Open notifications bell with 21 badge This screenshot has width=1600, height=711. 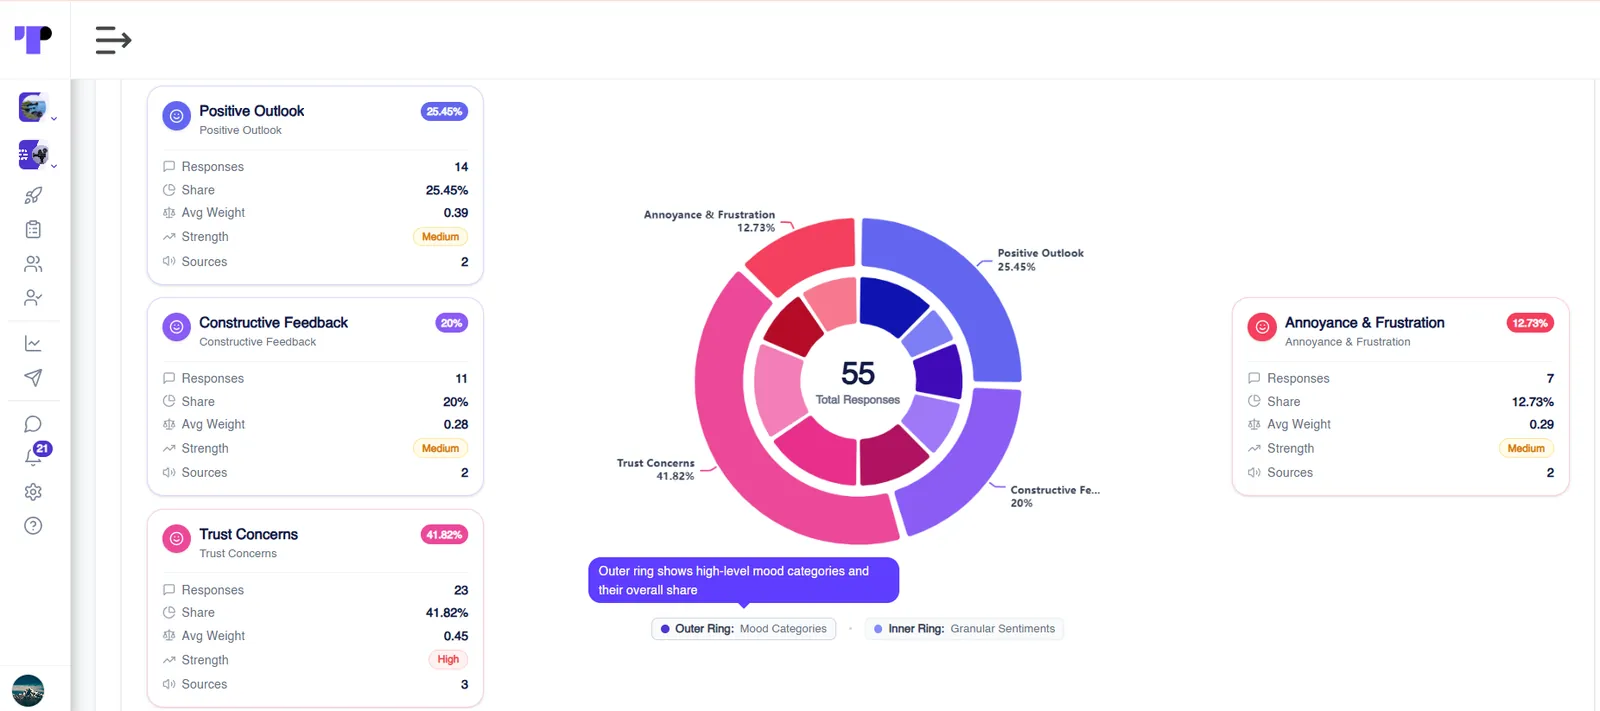click(x=35, y=455)
